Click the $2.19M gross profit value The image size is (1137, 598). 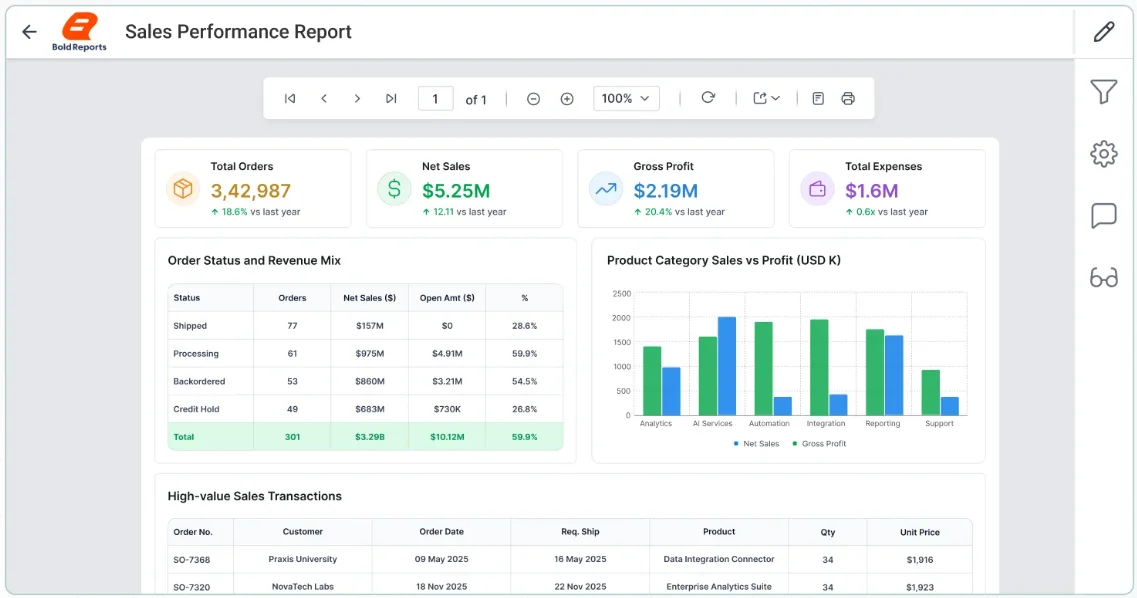(666, 191)
